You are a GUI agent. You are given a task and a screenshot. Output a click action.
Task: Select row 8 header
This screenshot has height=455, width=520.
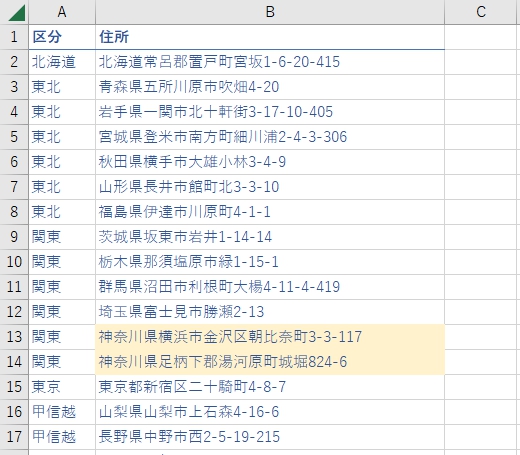click(x=14, y=212)
